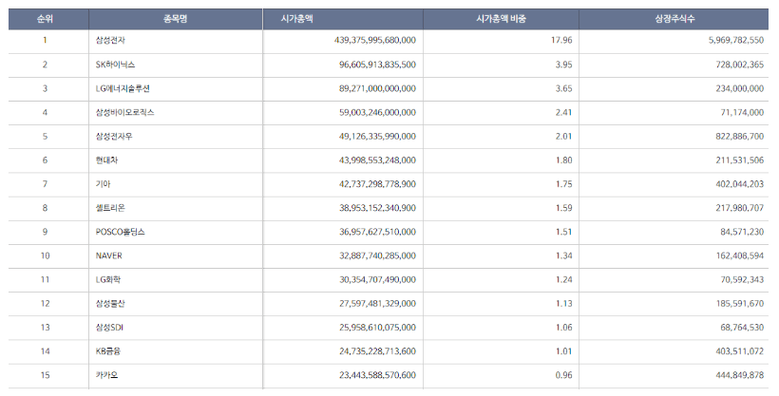Click the 셀트리온 stock name
The height and width of the screenshot is (396, 779).
click(x=110, y=208)
